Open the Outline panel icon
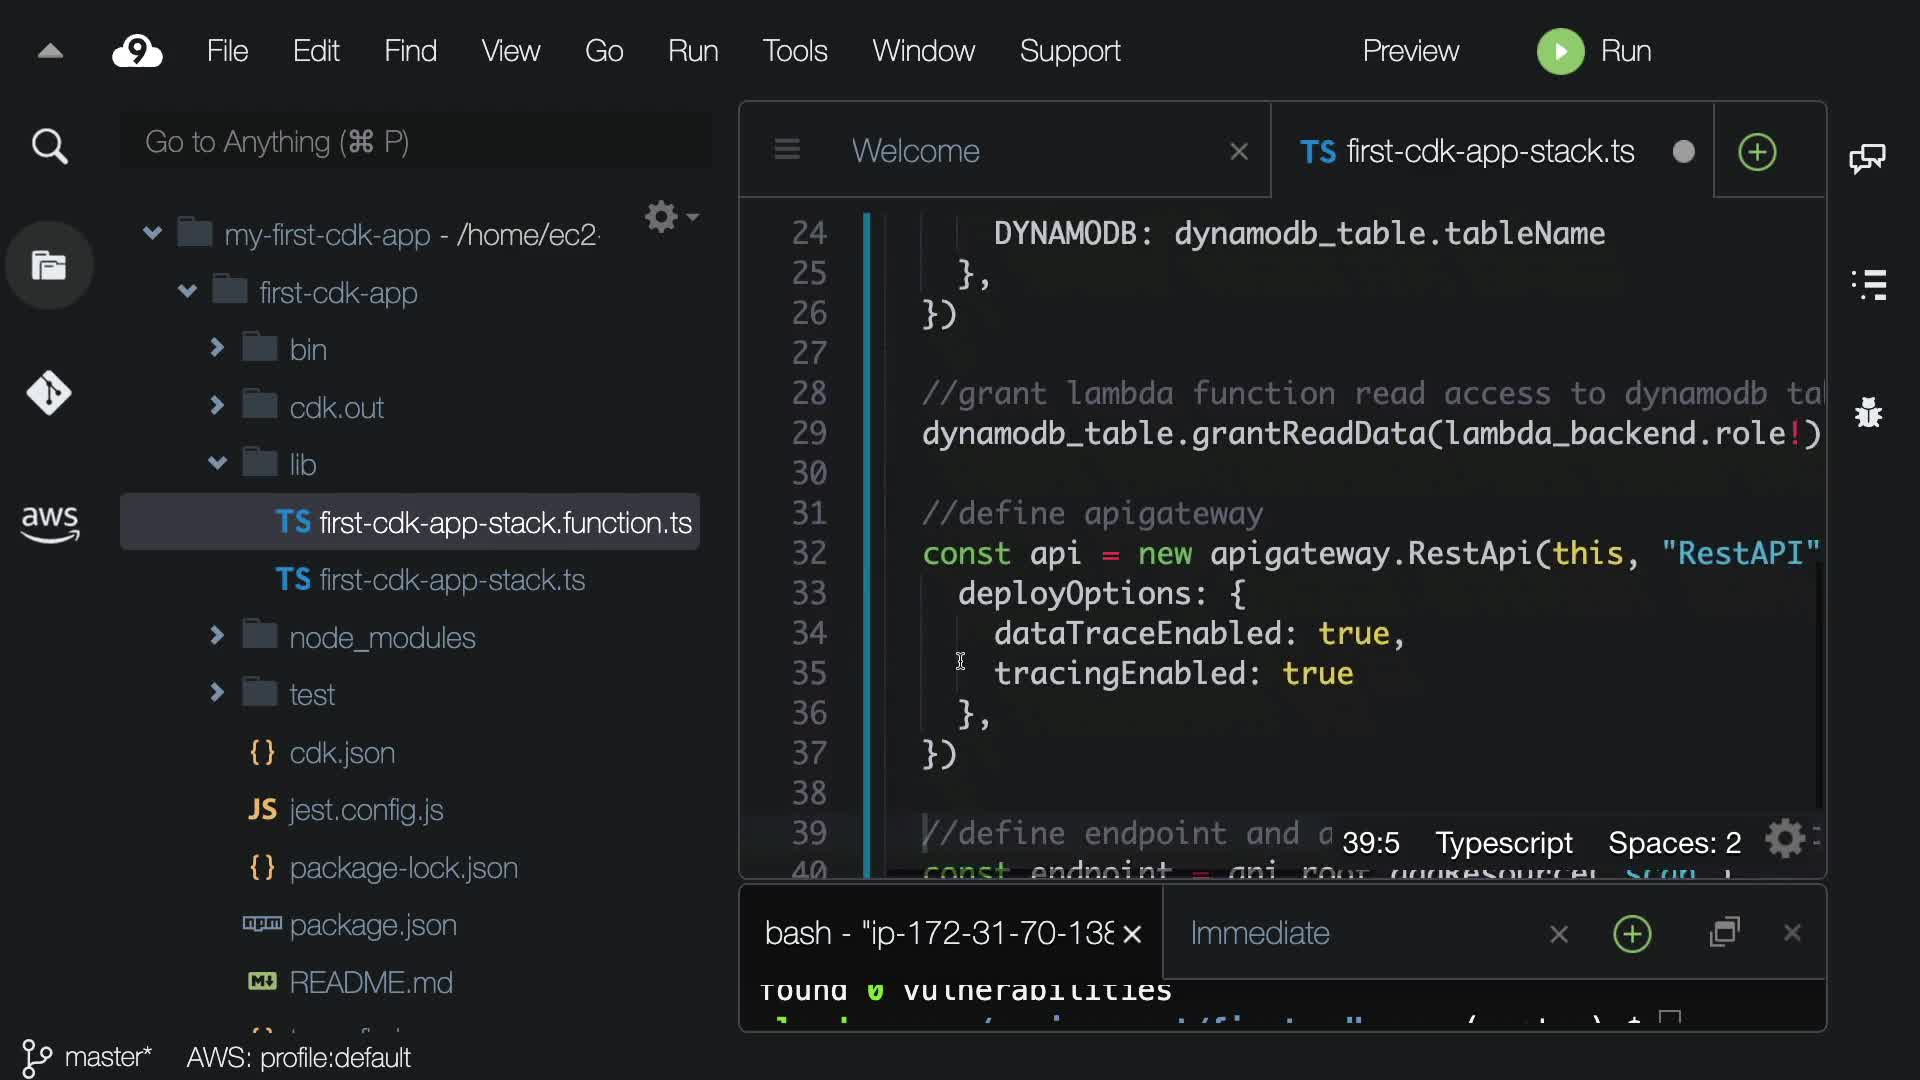Screen dimensions: 1920x1080 click(x=1869, y=285)
